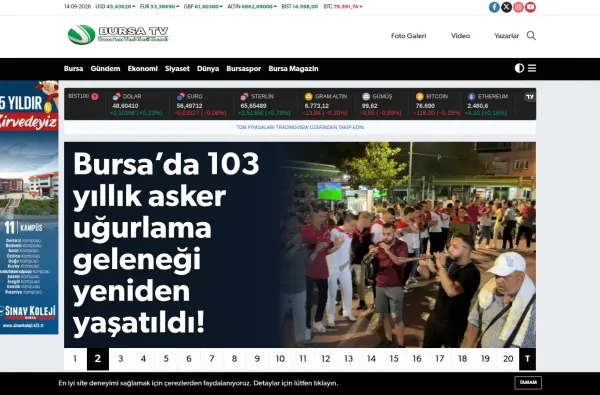
Task: Select headline slide 15
Action: pos(394,359)
